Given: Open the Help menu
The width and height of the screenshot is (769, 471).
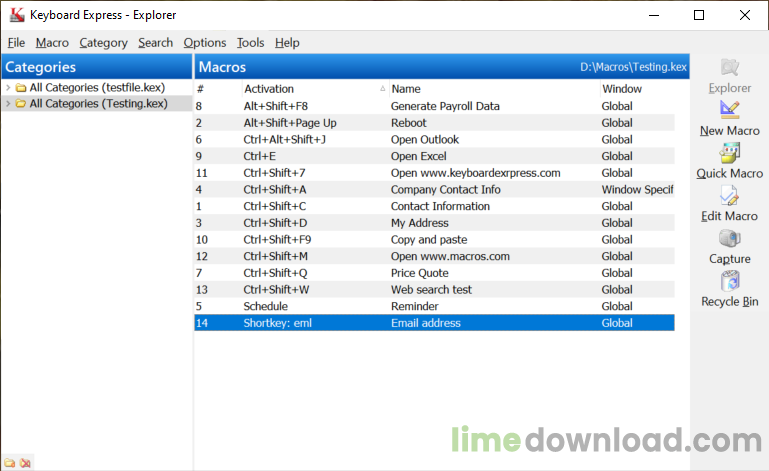Looking at the screenshot, I should 287,43.
